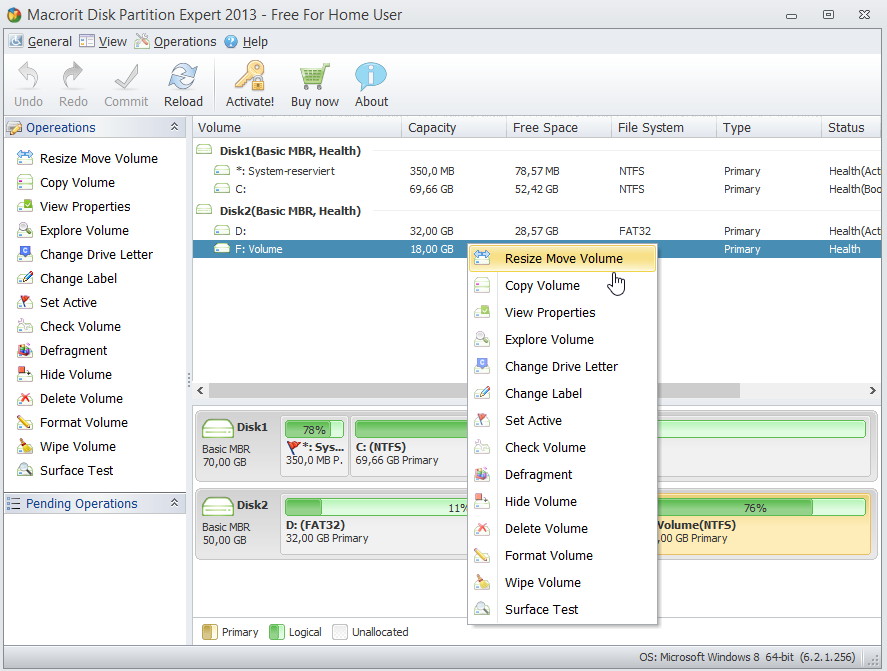Click scroll left arrow of volume list
887x671 pixels.
tap(200, 390)
